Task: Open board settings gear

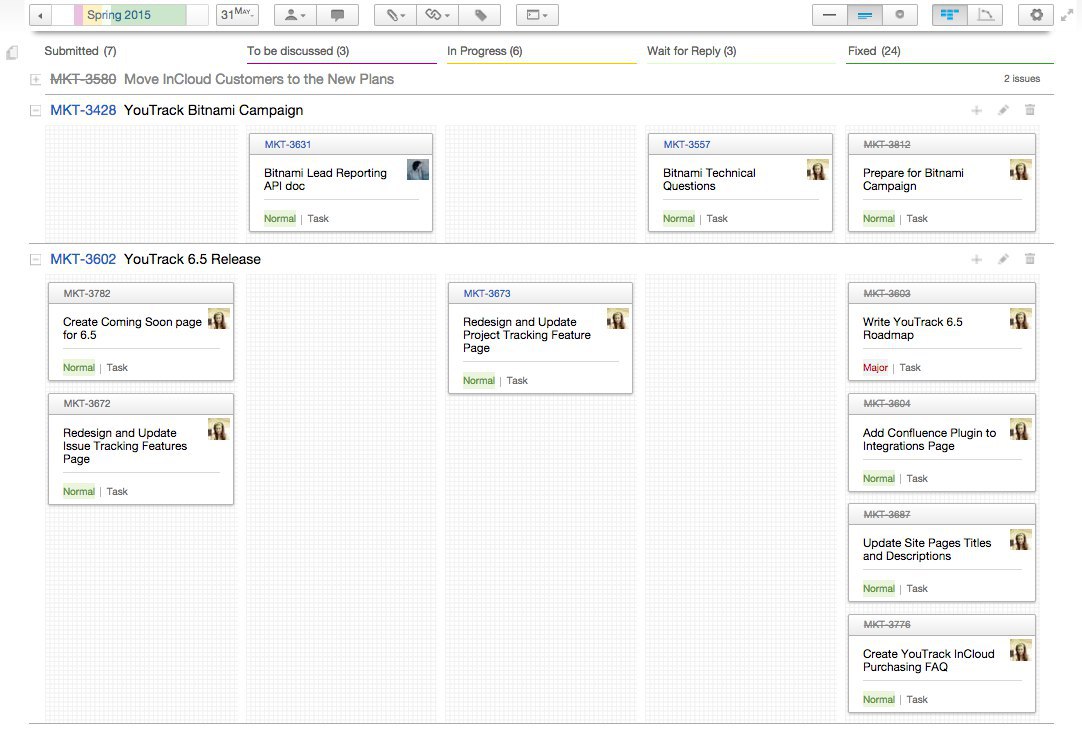Action: tap(1036, 15)
